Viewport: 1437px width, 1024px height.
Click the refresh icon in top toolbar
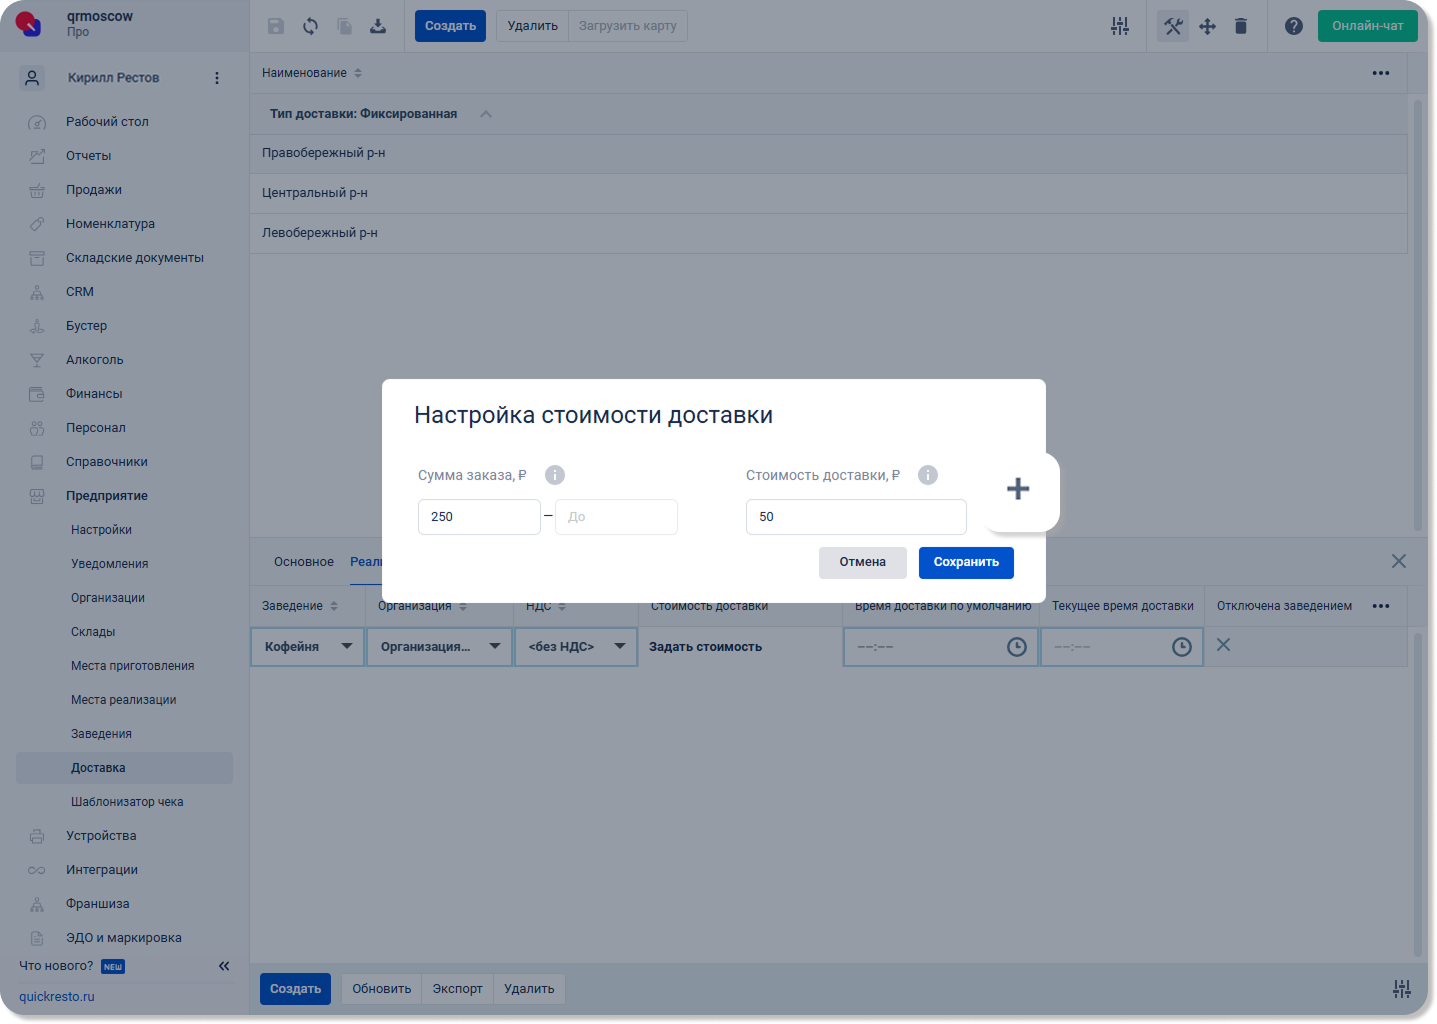[311, 26]
